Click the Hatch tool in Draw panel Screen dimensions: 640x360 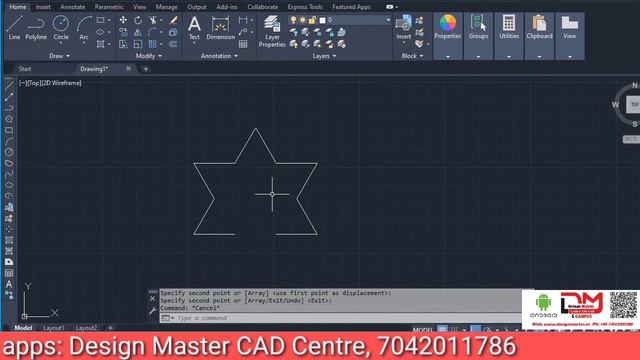pyautogui.click(x=100, y=44)
